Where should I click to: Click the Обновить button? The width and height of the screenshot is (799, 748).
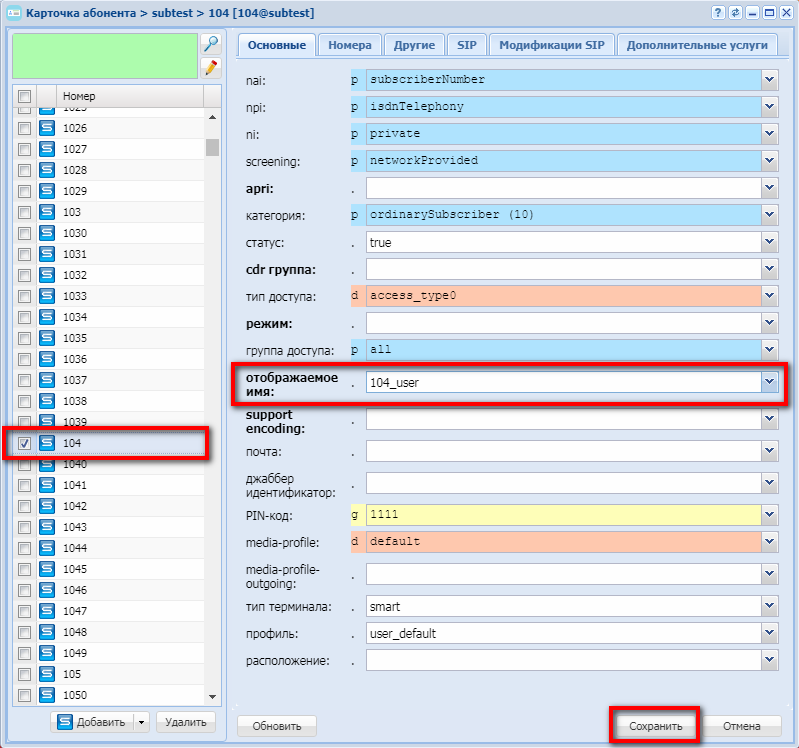pos(277,726)
